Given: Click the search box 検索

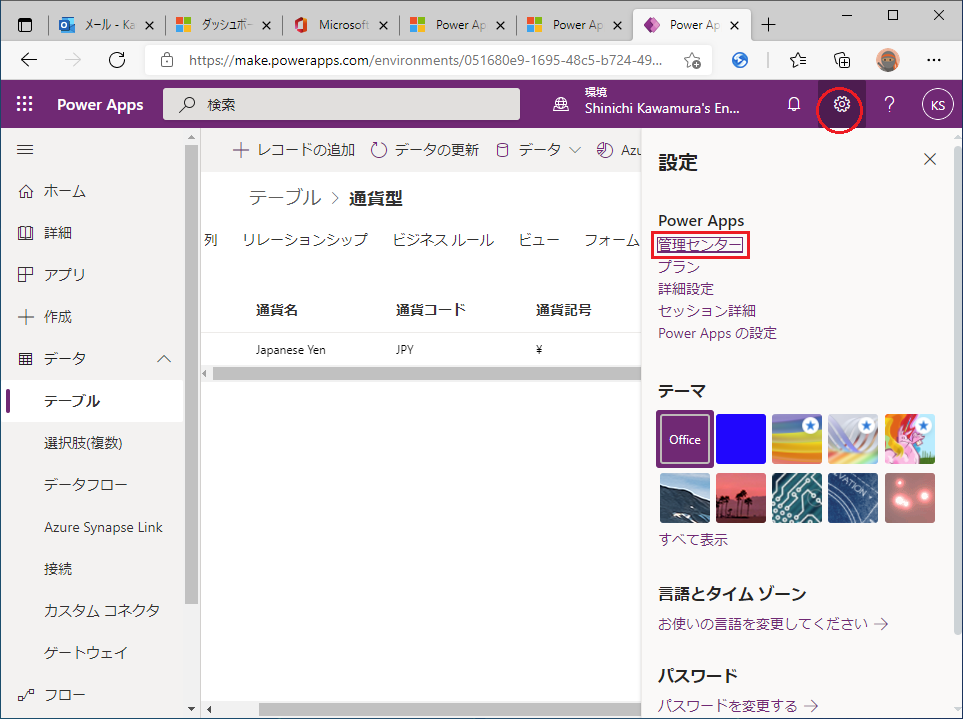Looking at the screenshot, I should click(x=341, y=104).
